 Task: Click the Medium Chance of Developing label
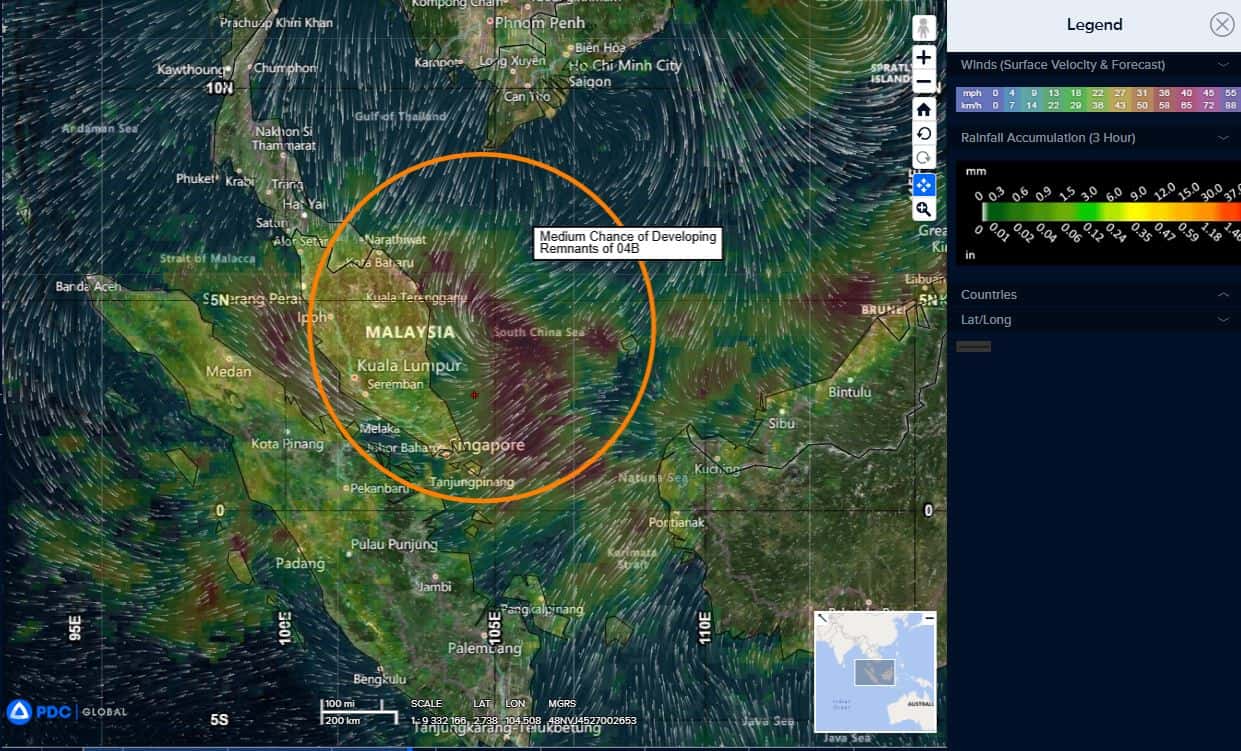click(x=627, y=243)
